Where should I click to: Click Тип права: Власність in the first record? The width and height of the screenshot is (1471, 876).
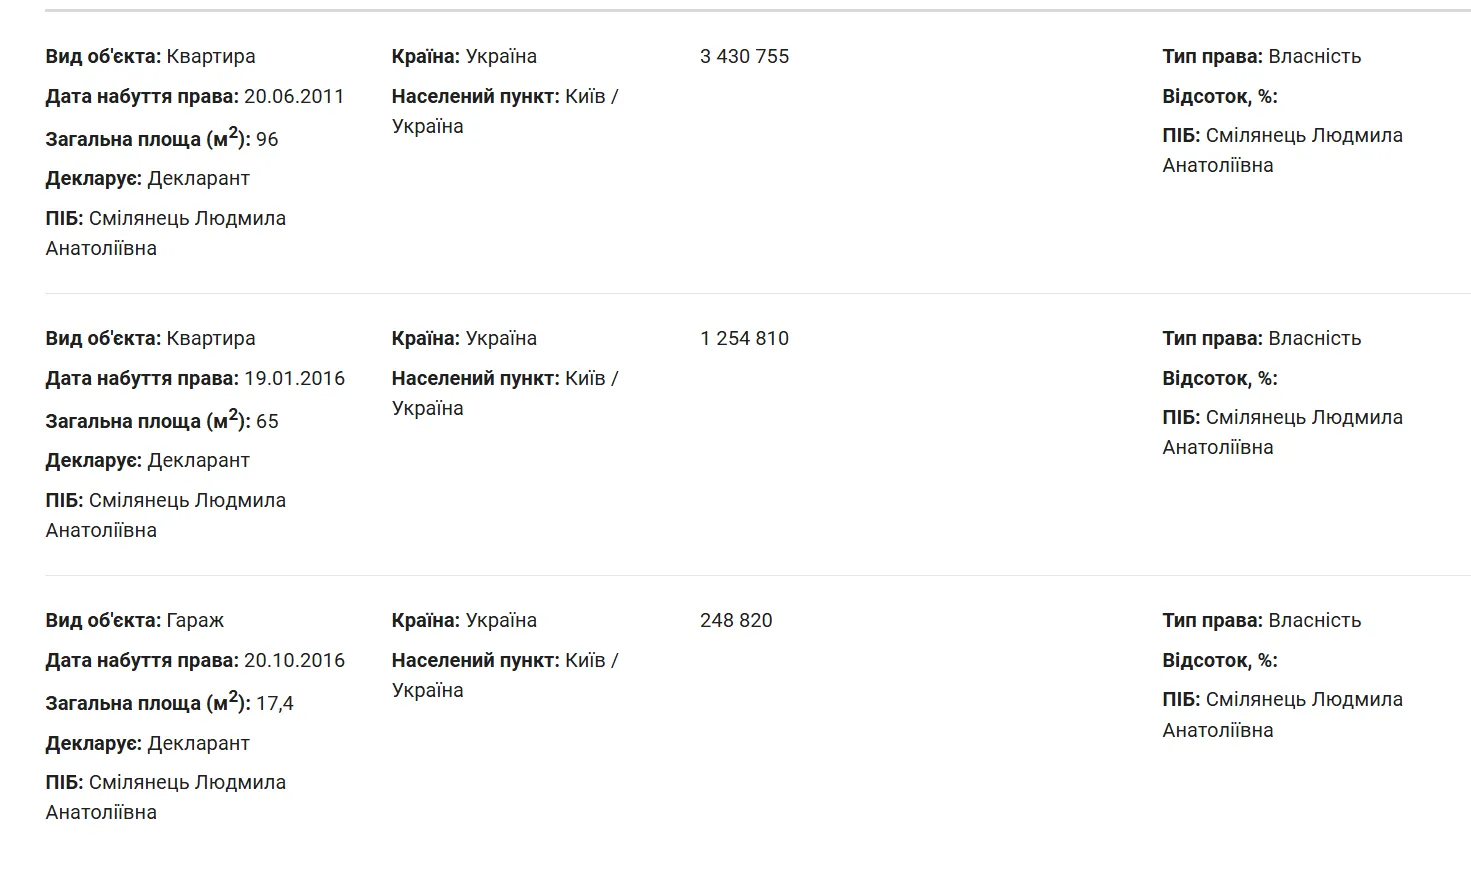(x=1261, y=57)
